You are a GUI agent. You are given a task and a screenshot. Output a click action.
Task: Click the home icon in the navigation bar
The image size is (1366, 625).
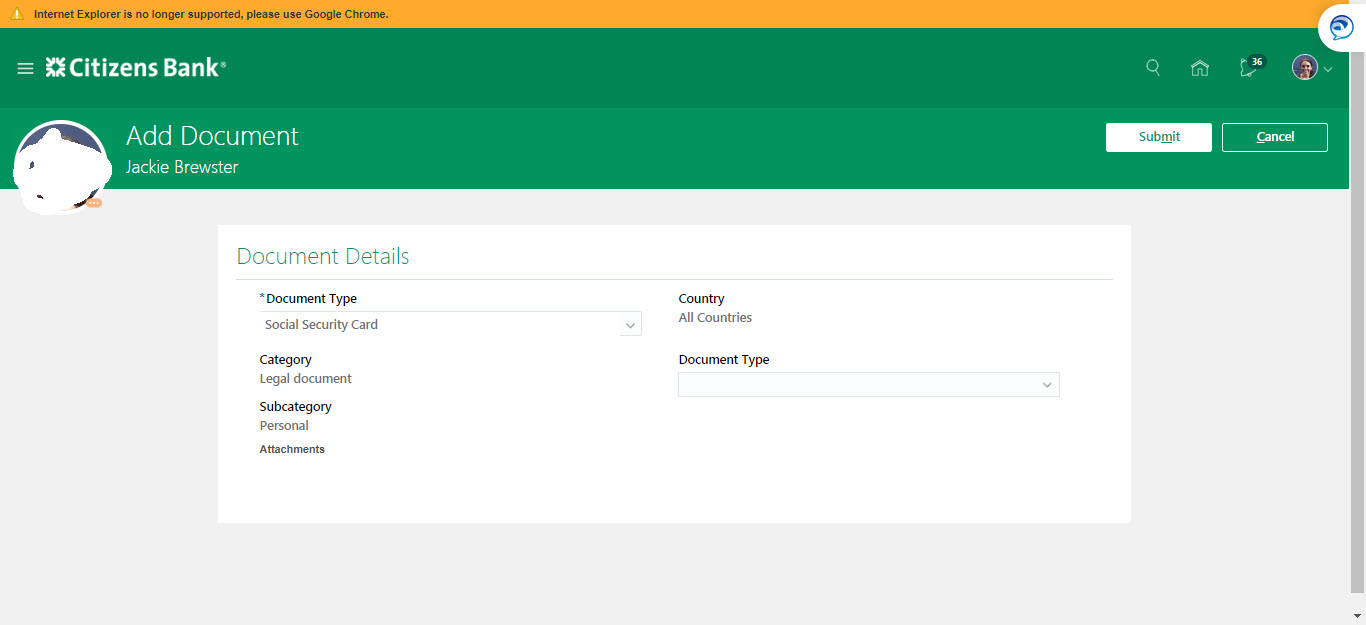point(1200,67)
